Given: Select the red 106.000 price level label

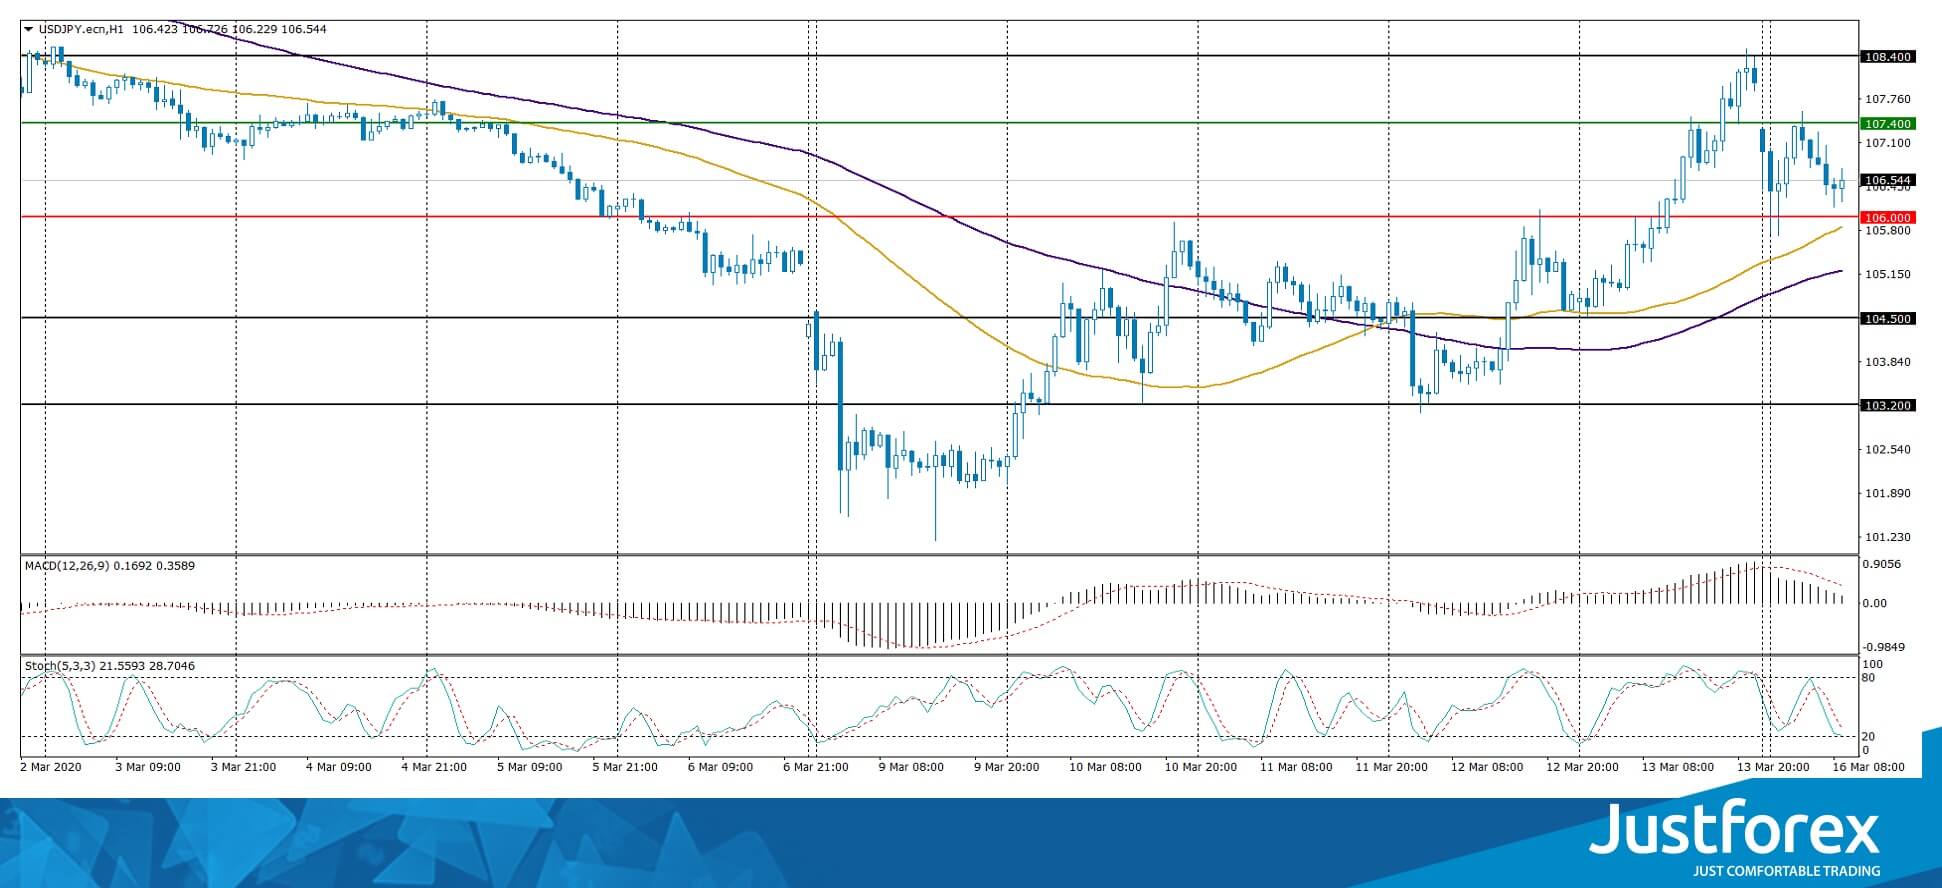Looking at the screenshot, I should click(x=1888, y=218).
